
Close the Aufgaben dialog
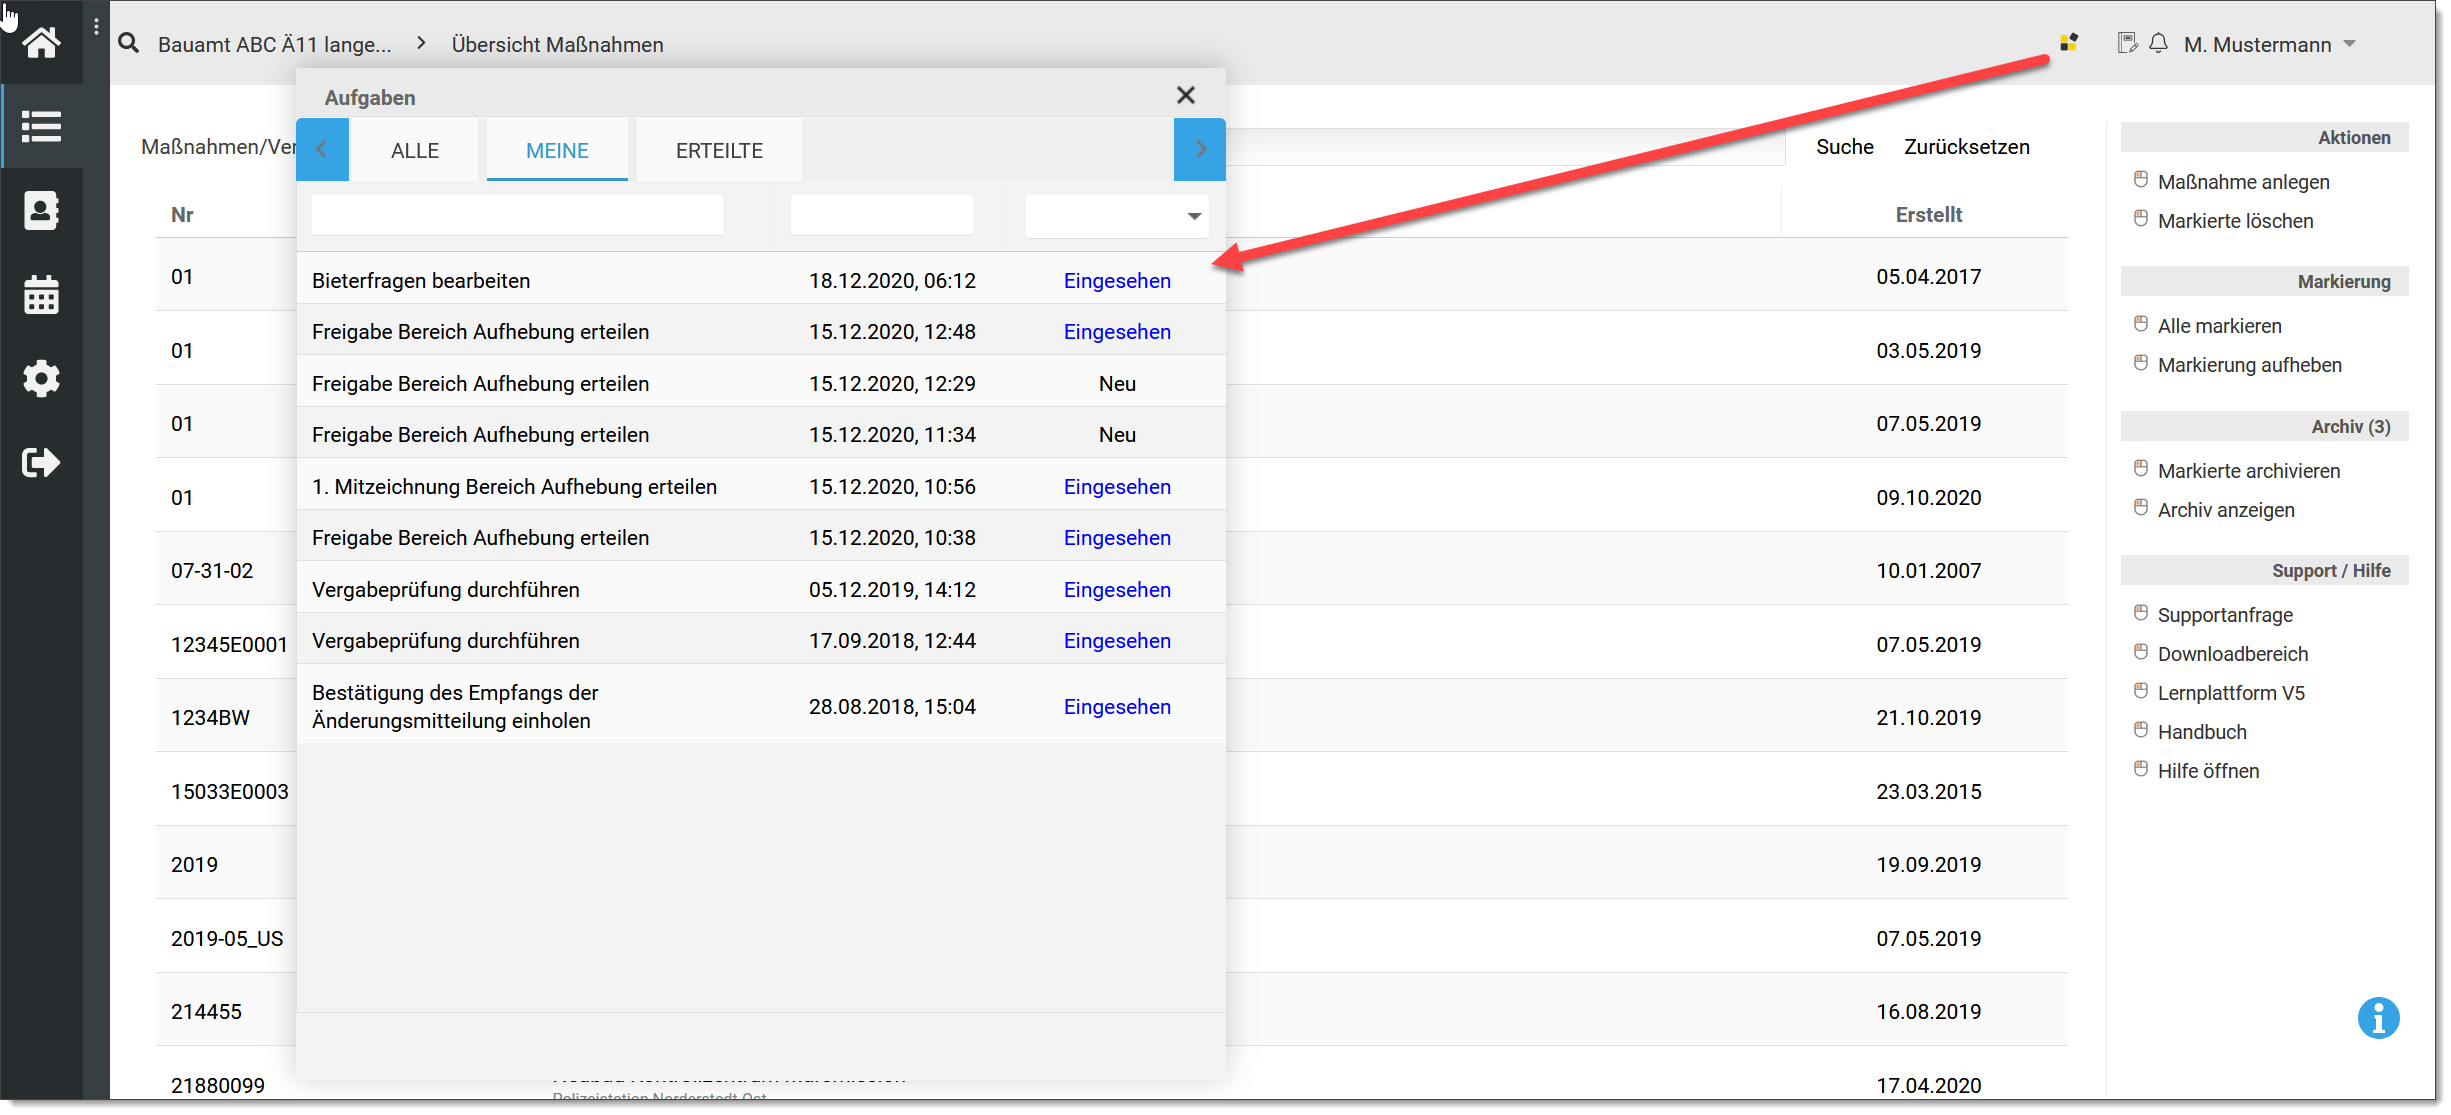pyautogui.click(x=1186, y=95)
